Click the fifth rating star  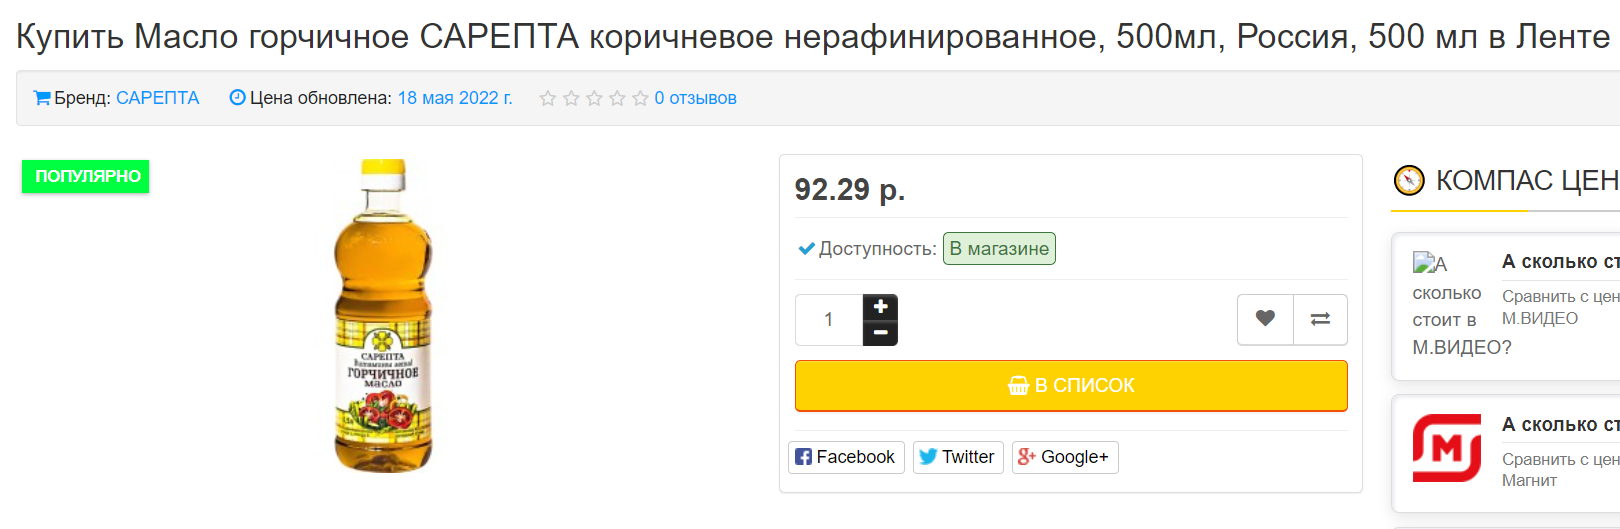coord(640,98)
